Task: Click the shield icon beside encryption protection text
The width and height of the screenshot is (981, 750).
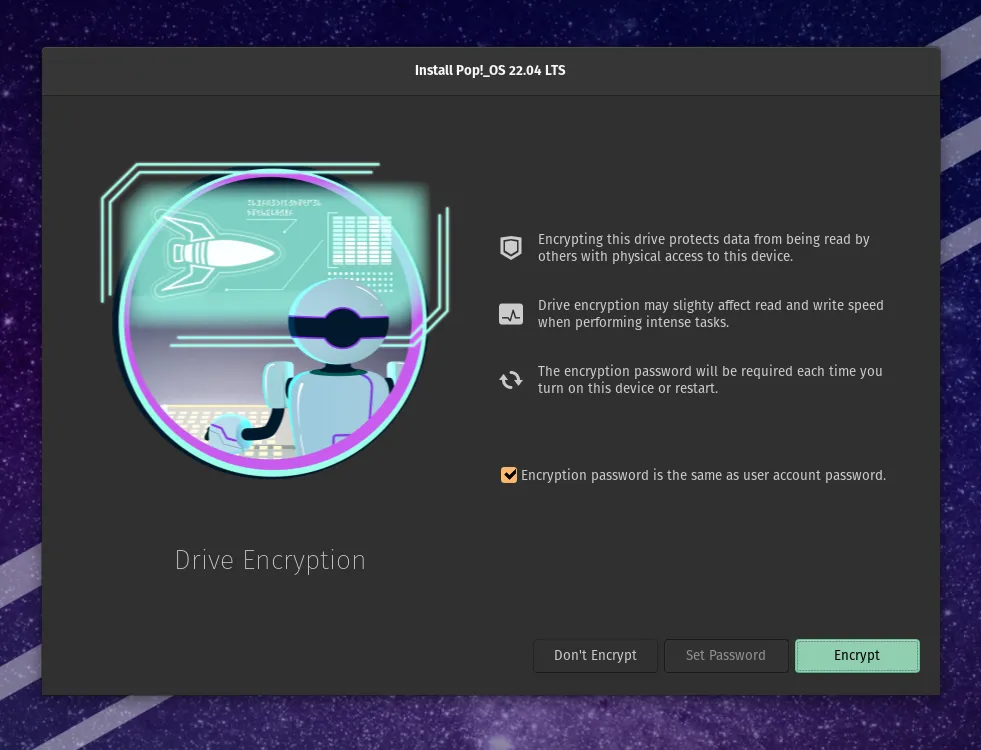Action: (x=511, y=248)
